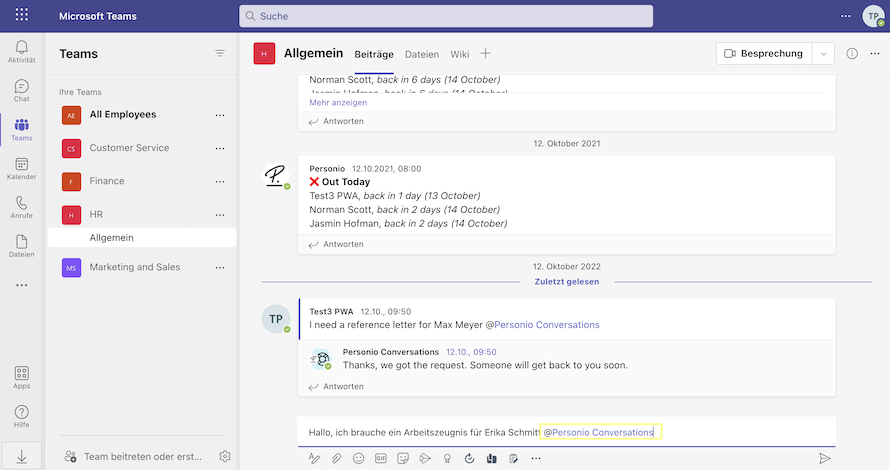Viewport: 890px width, 470px height.
Task: Expand the message with Mehr anzeigen
Action: point(338,102)
